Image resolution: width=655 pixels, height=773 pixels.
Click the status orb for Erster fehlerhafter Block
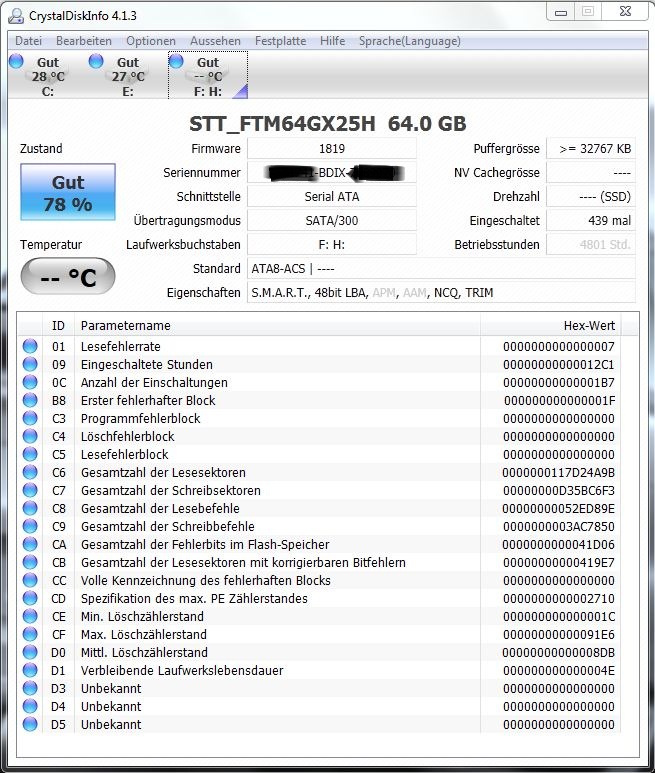[30, 400]
